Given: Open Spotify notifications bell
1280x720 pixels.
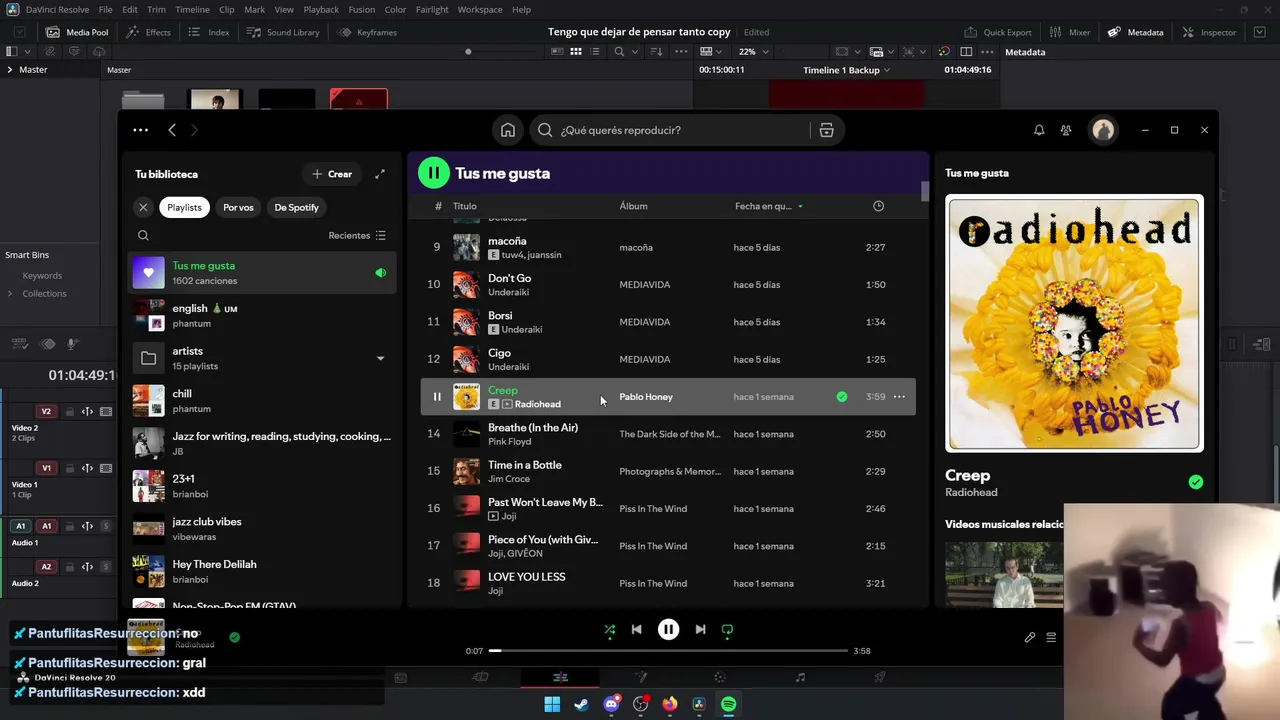Looking at the screenshot, I should (x=1039, y=130).
